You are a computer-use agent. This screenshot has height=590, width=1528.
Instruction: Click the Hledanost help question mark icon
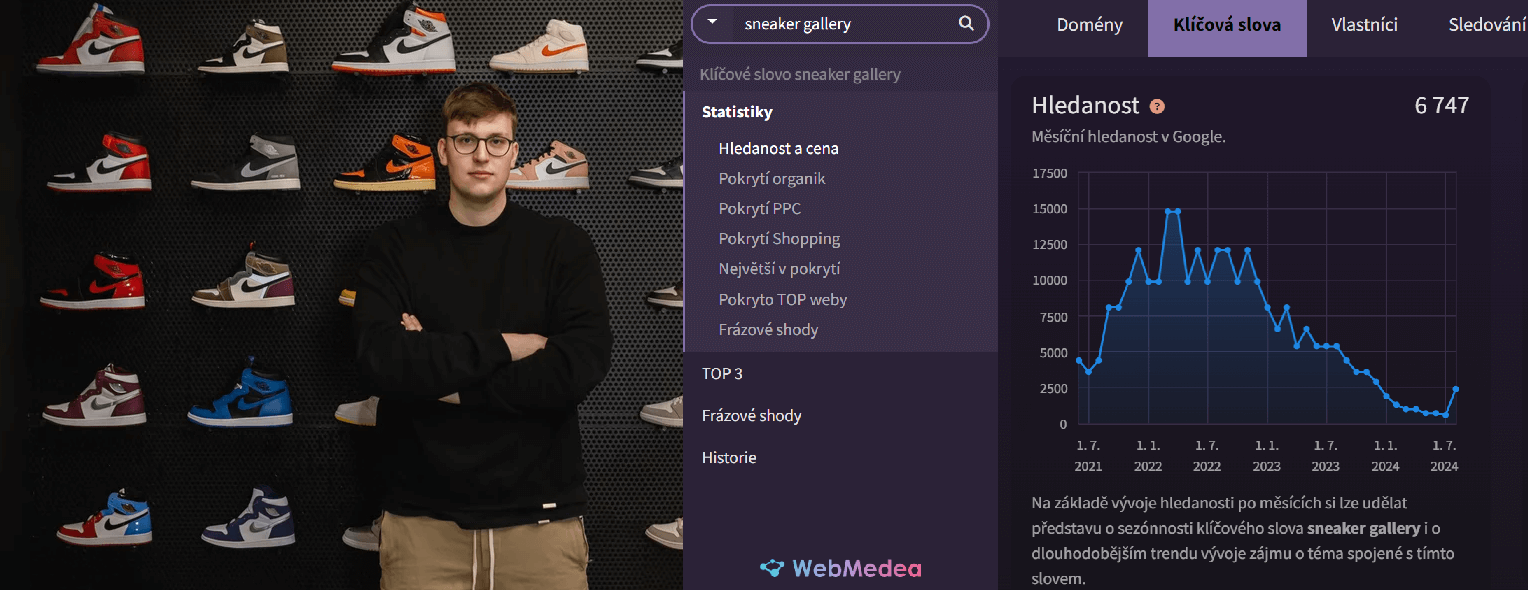tap(1157, 106)
